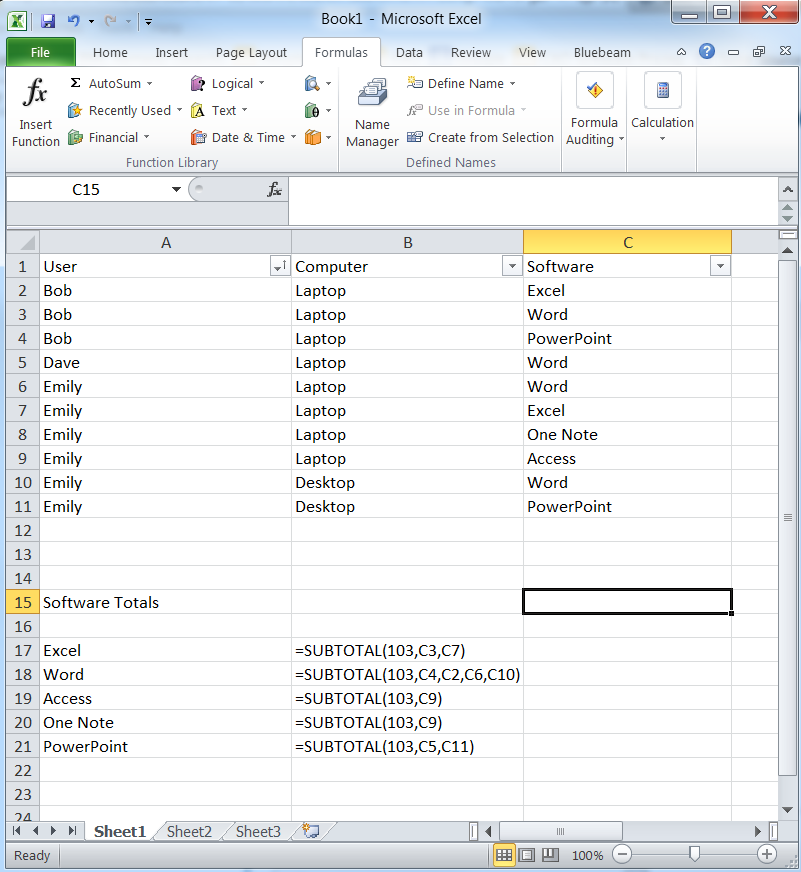The image size is (801, 872).
Task: Zoom out with the minus button
Action: point(622,854)
